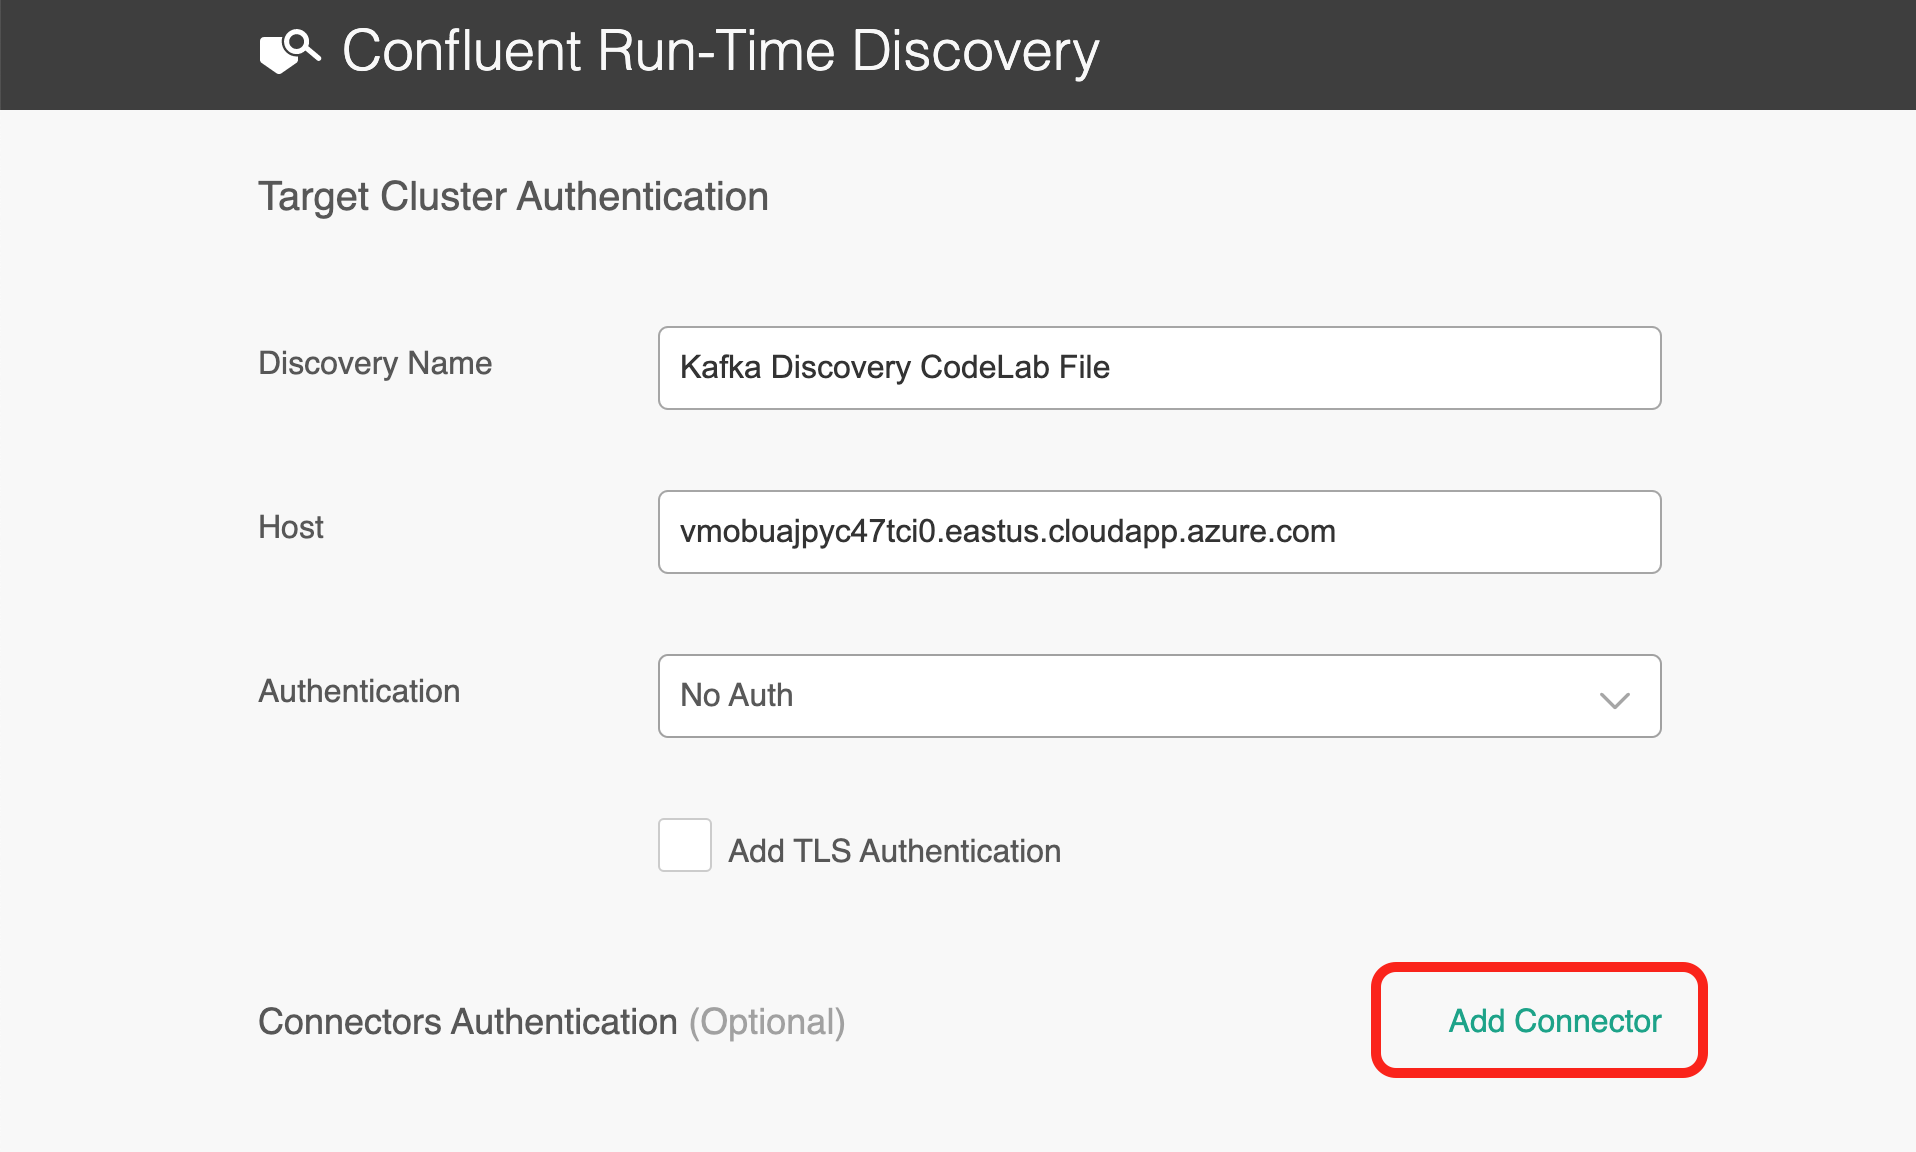Image resolution: width=1916 pixels, height=1152 pixels.
Task: Click the Add TLS Authentication label
Action: coord(894,851)
